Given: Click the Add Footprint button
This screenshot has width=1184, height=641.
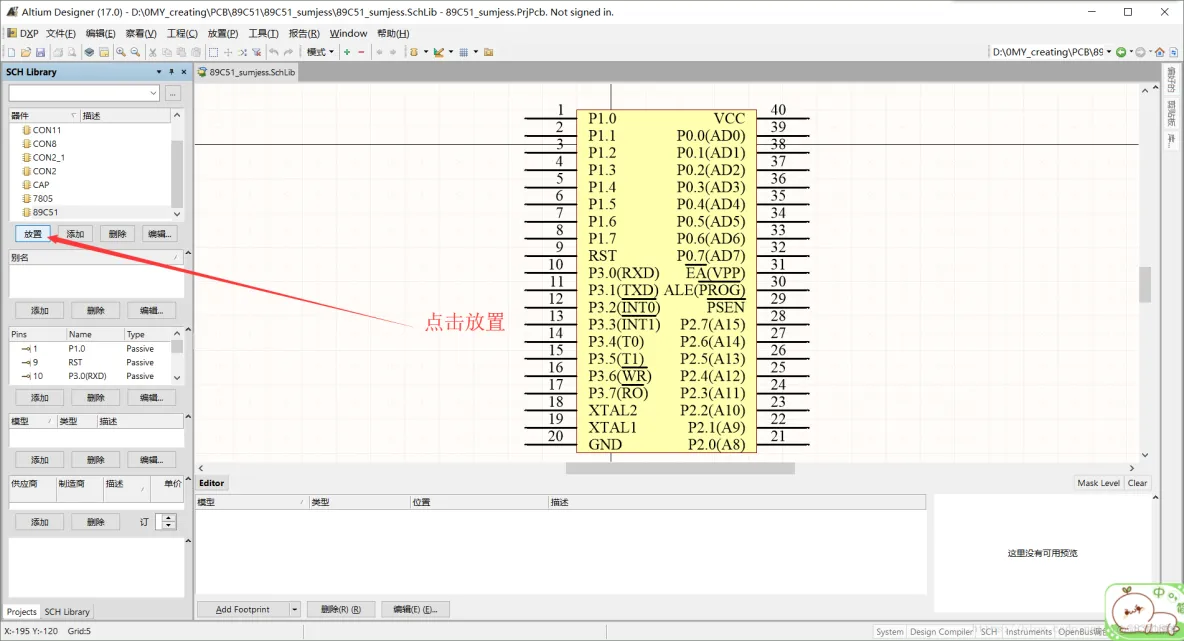Looking at the screenshot, I should (x=242, y=609).
